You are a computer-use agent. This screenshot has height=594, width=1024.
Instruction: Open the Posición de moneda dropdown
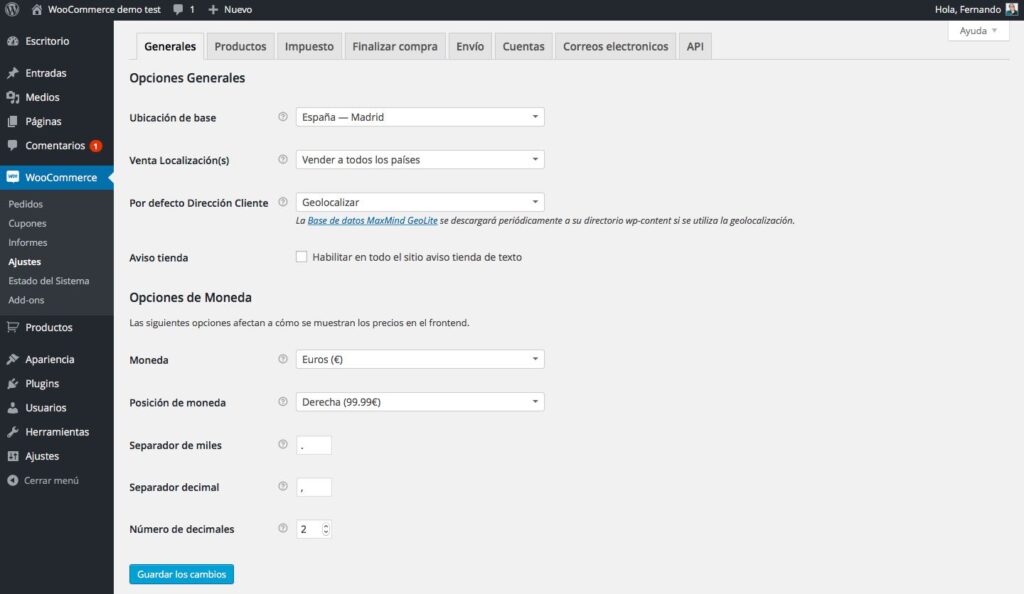(420, 401)
